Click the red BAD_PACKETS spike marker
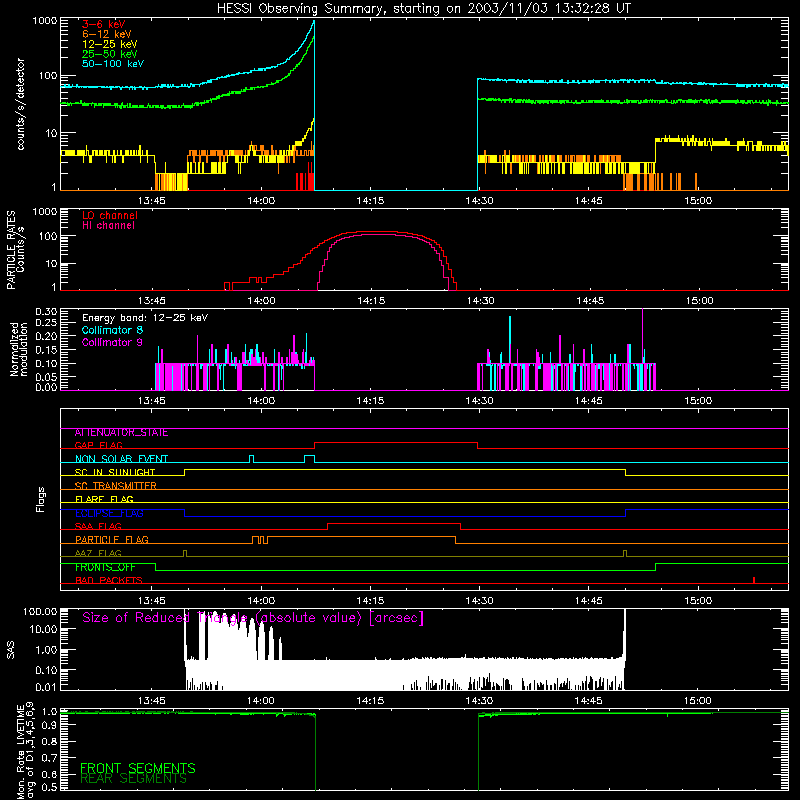800x800 pixels. [x=754, y=580]
